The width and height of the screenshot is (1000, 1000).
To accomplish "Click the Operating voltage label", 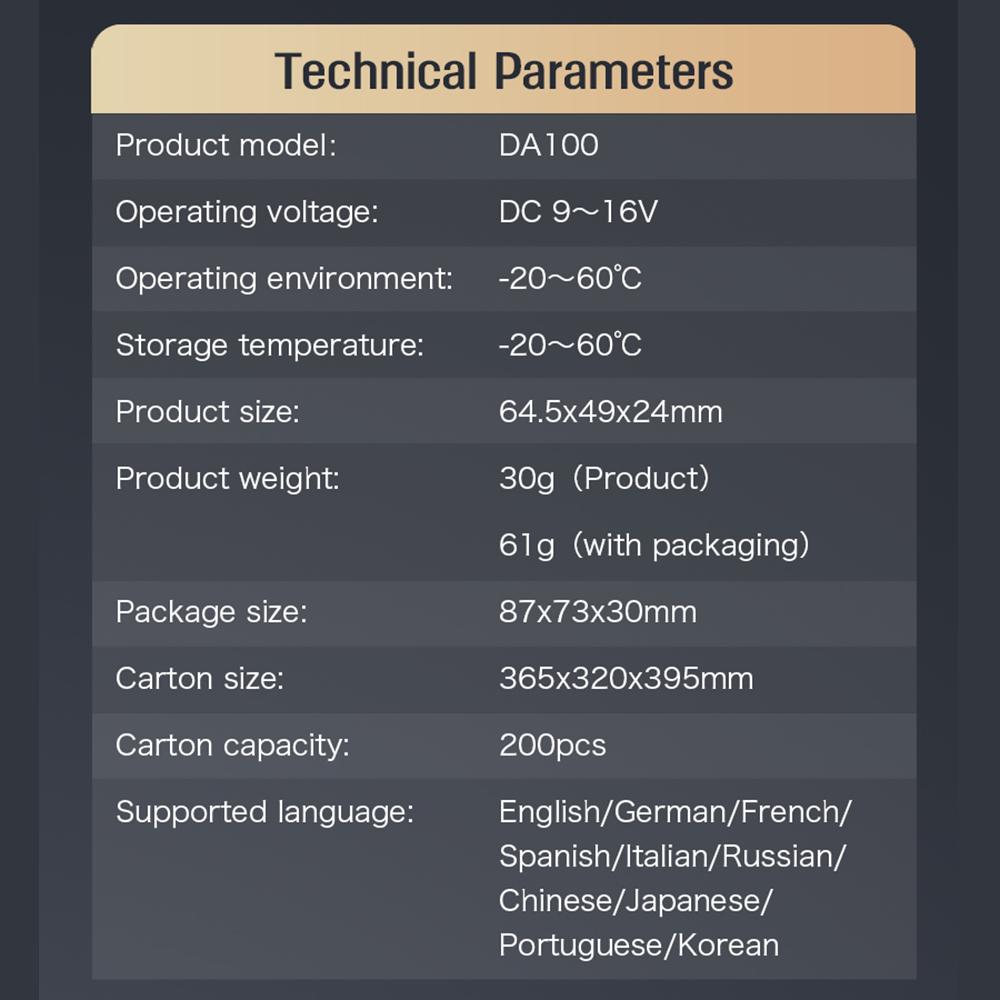I will [x=247, y=212].
